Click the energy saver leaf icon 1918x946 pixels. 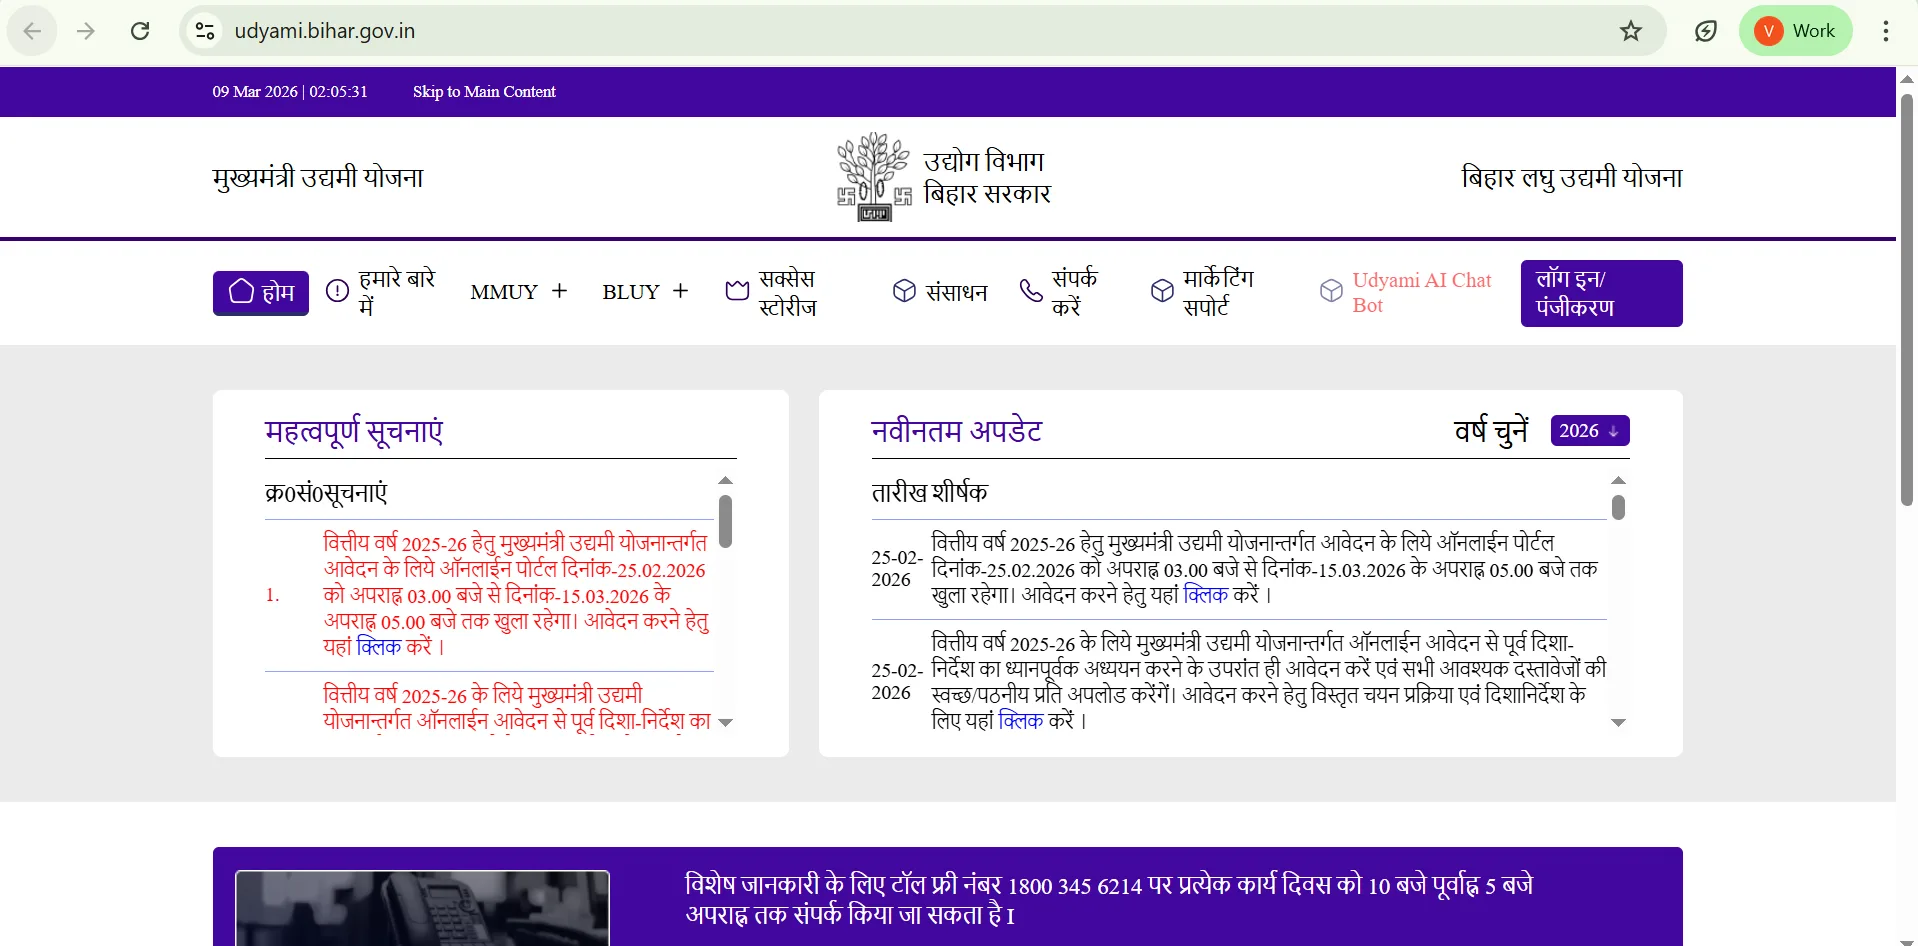(x=1705, y=31)
